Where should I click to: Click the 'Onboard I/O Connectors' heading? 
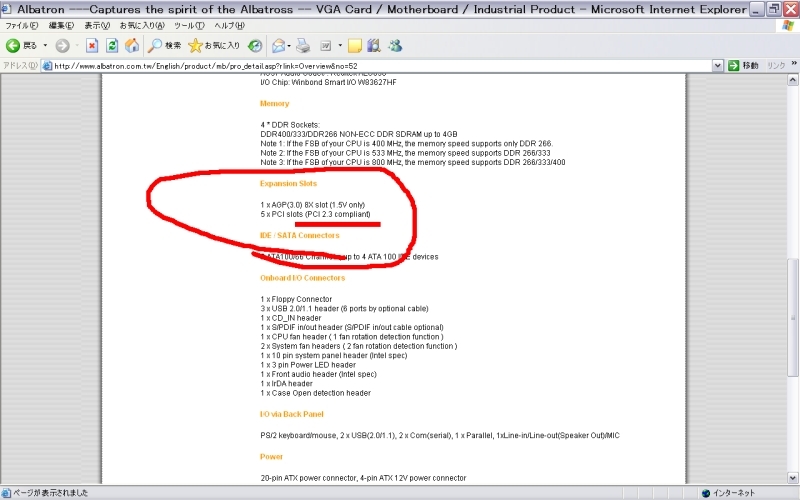click(x=303, y=278)
